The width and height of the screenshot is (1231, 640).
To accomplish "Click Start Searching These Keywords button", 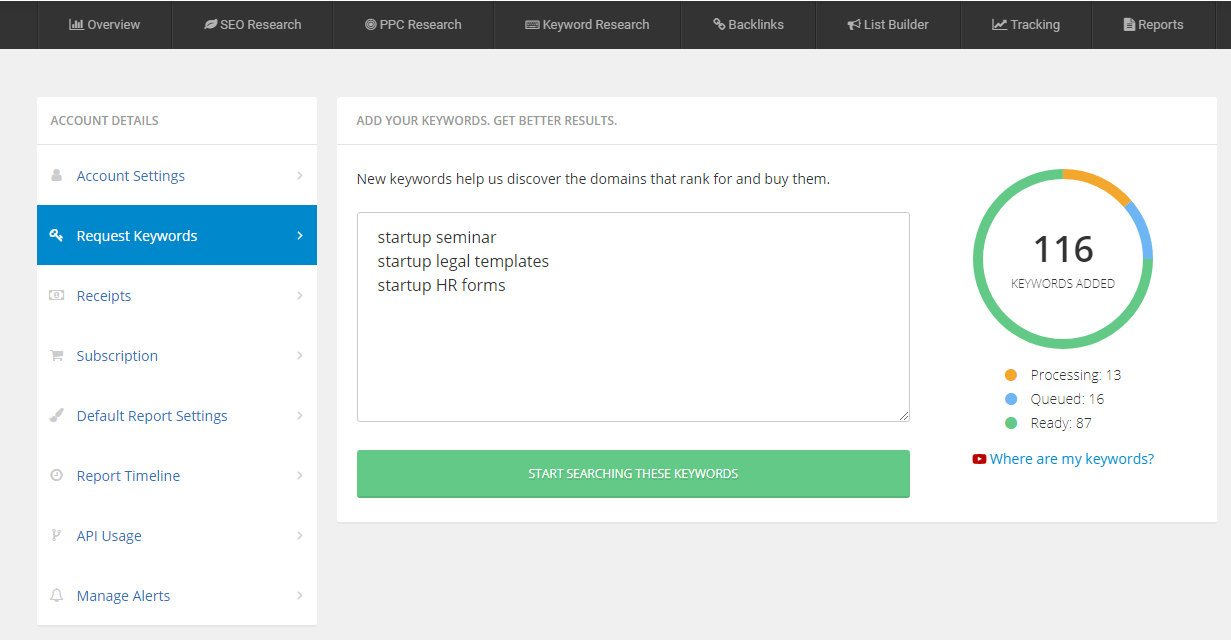I will (633, 473).
